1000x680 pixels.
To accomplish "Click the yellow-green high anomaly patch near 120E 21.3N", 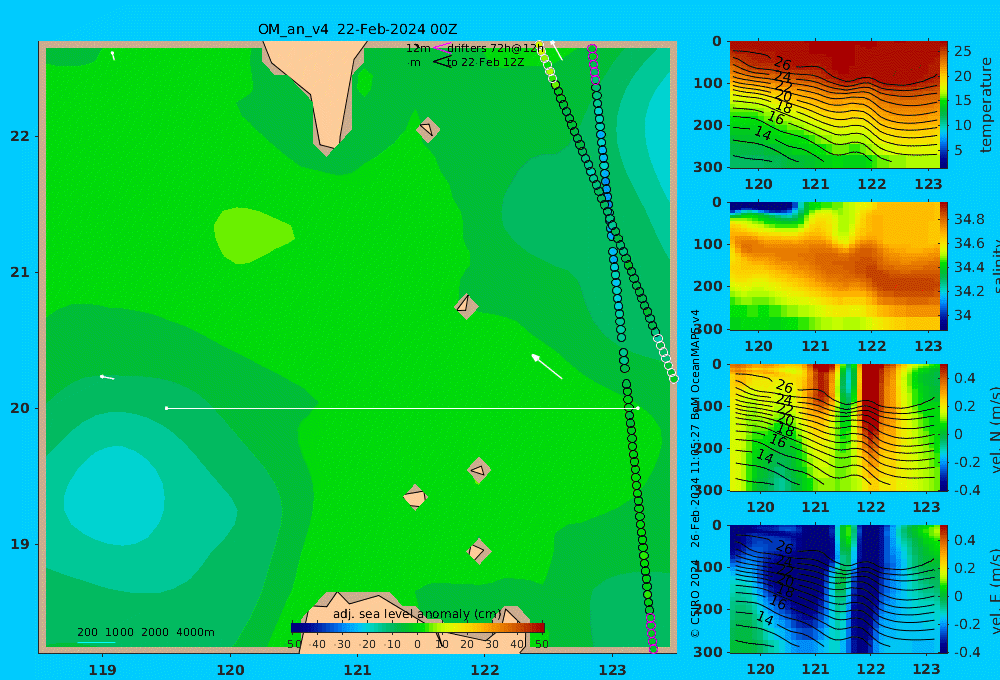I will tap(253, 235).
